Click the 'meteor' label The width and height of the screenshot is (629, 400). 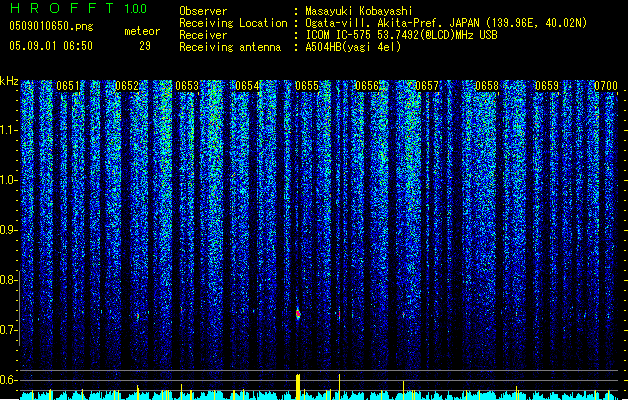[x=142, y=31]
